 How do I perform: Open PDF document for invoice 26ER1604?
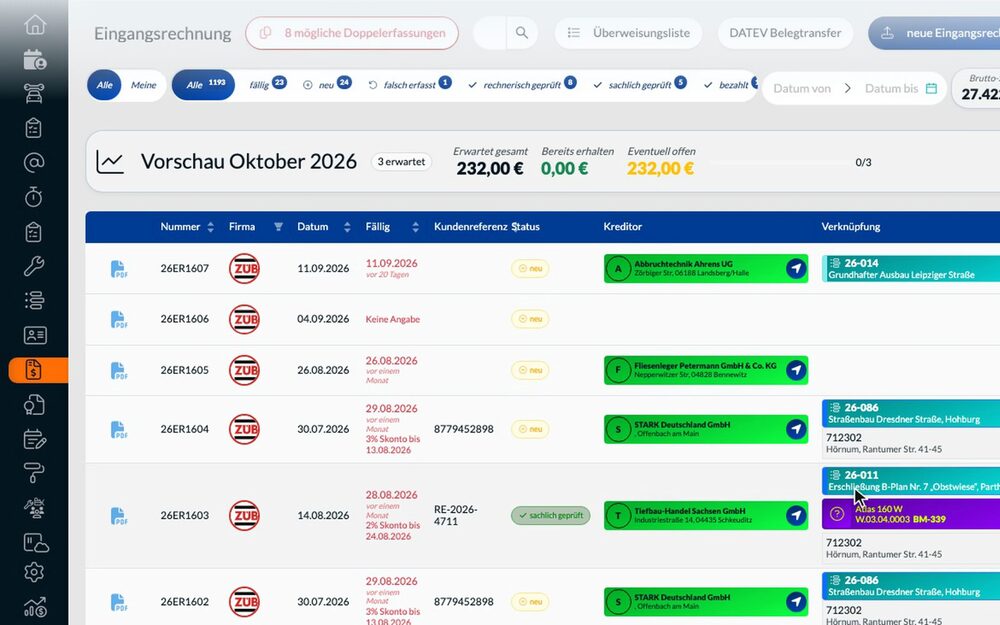(x=119, y=429)
